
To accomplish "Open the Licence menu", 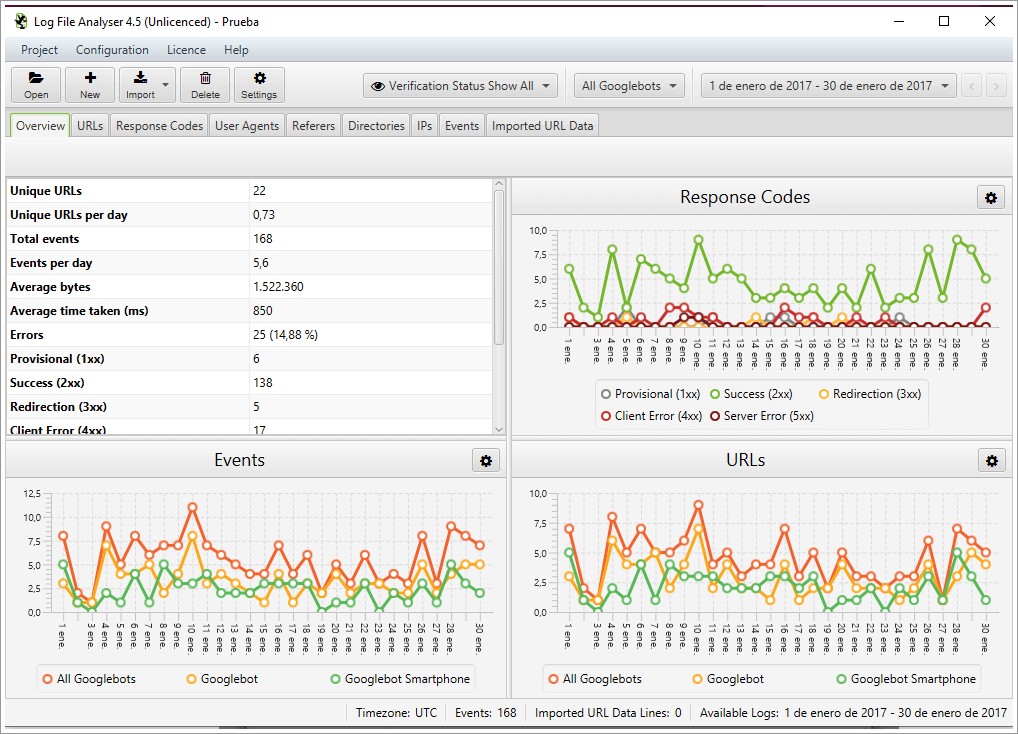I will click(x=186, y=49).
